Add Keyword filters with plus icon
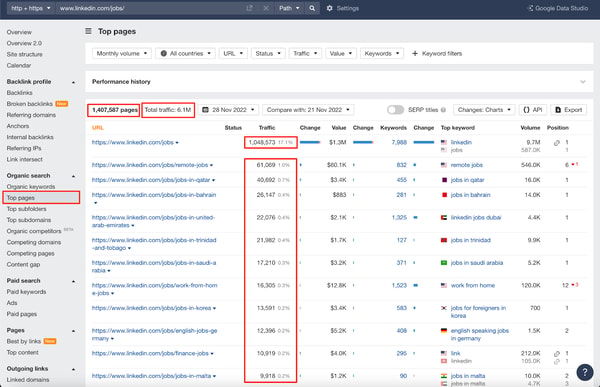Viewport: 600px width, 387px height. tap(437, 54)
